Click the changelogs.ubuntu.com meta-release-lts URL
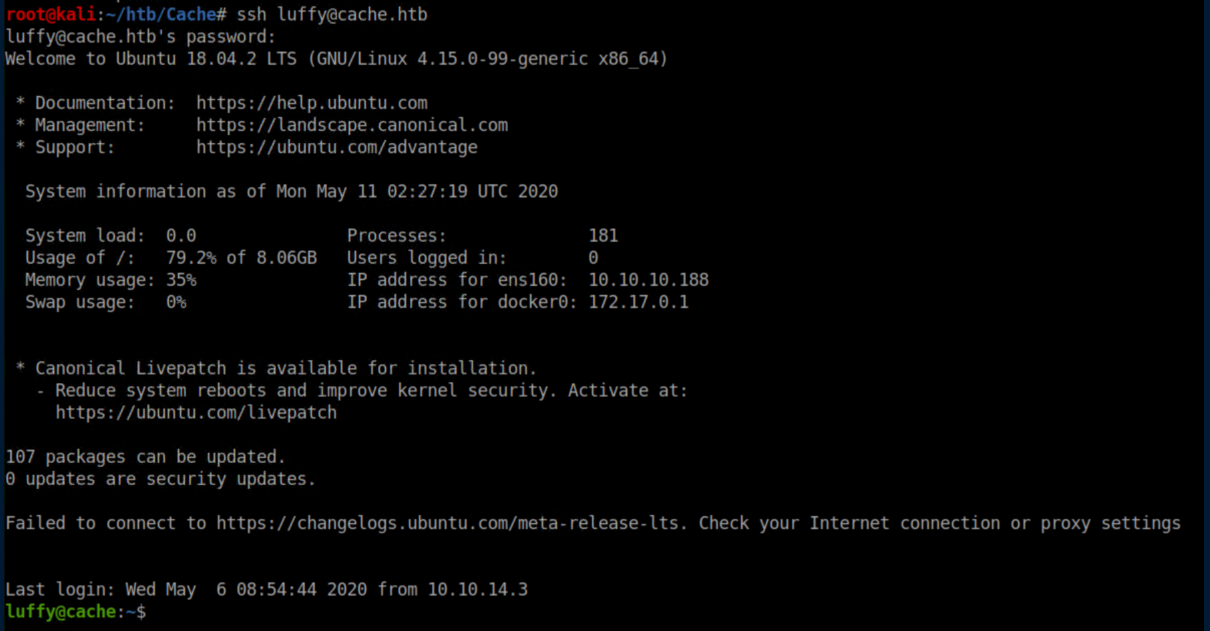The height and width of the screenshot is (631, 1210). 451,523
